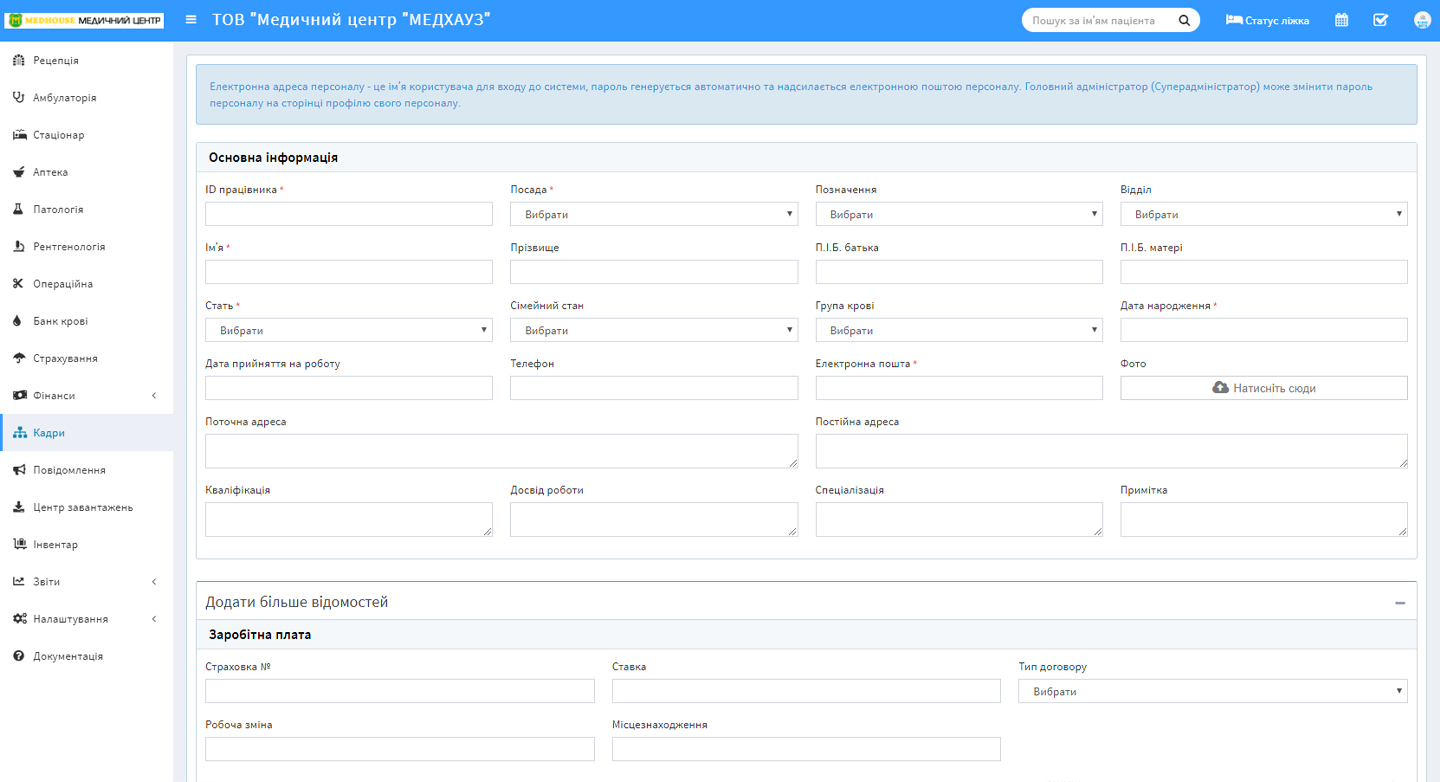Click the Центр завантажень download icon

[x=19, y=507]
